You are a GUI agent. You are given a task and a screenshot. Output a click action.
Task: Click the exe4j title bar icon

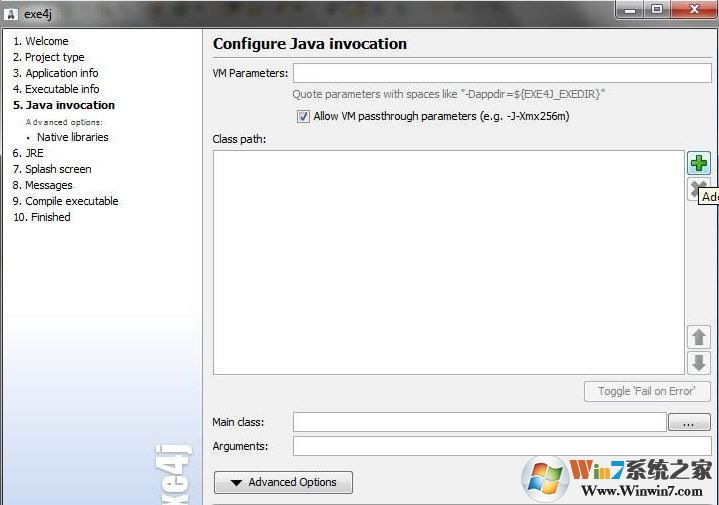pos(11,14)
